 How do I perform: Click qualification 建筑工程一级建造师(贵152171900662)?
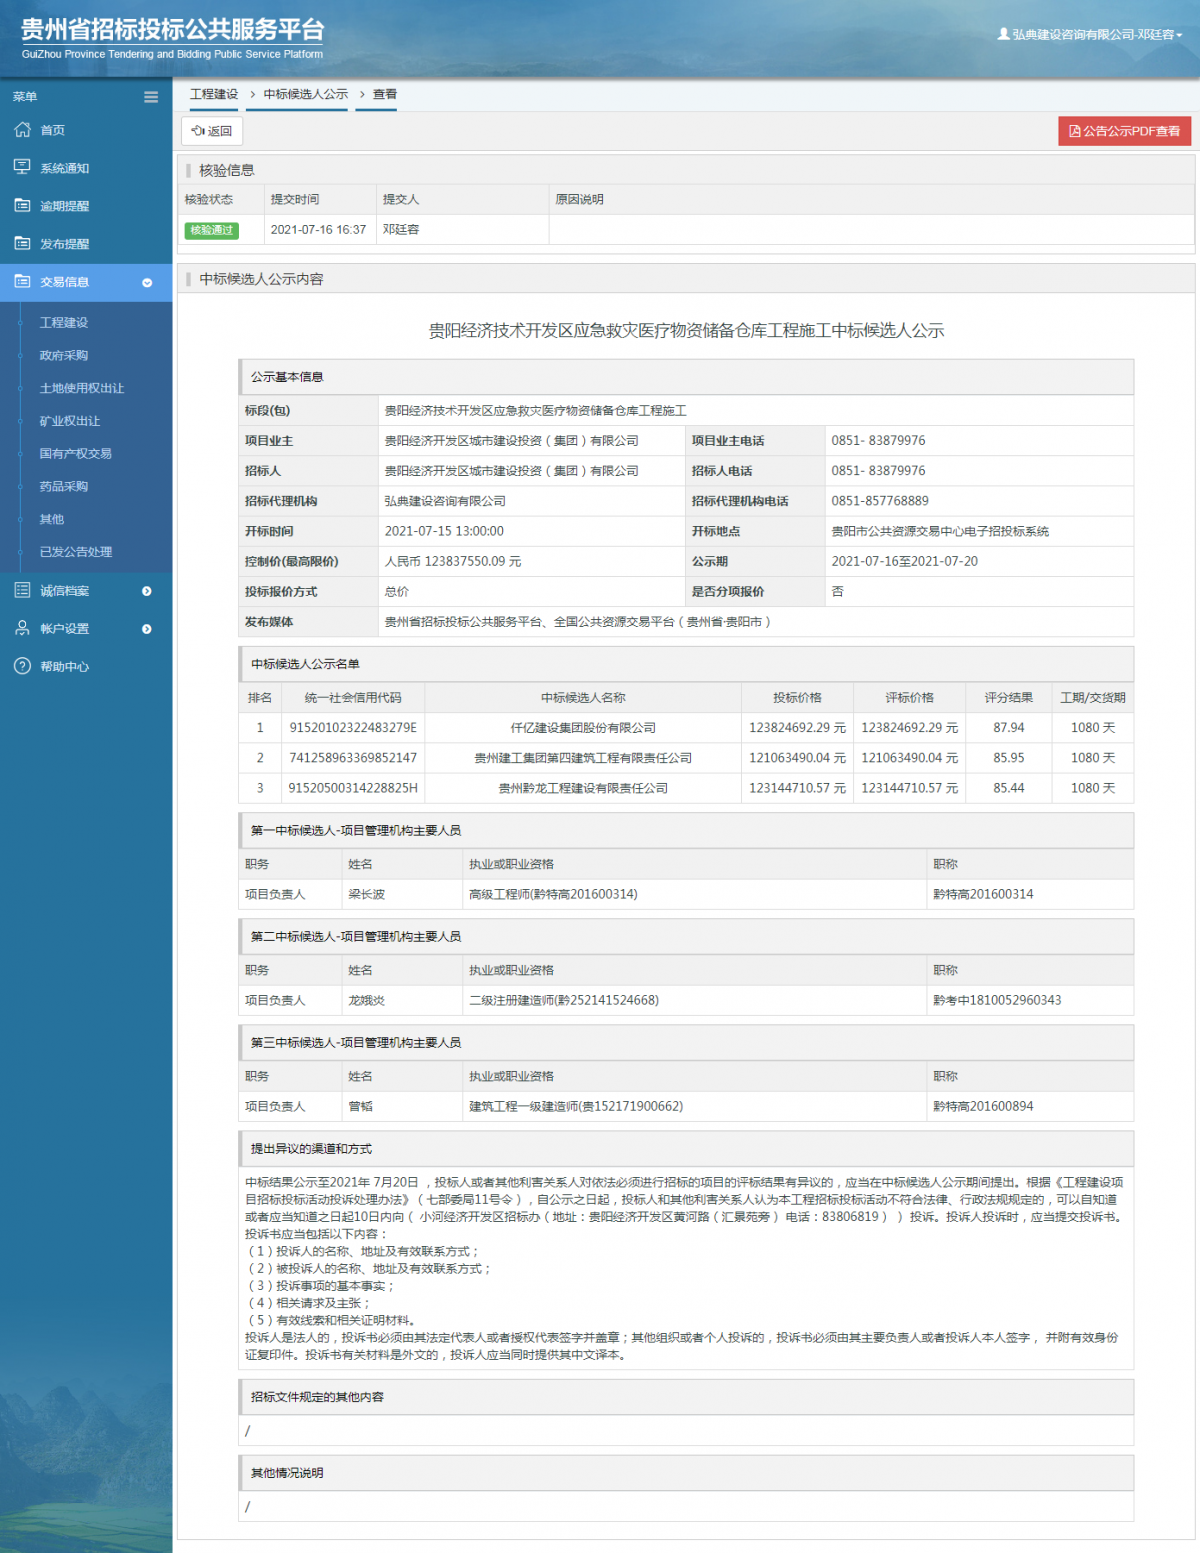pos(576,1106)
